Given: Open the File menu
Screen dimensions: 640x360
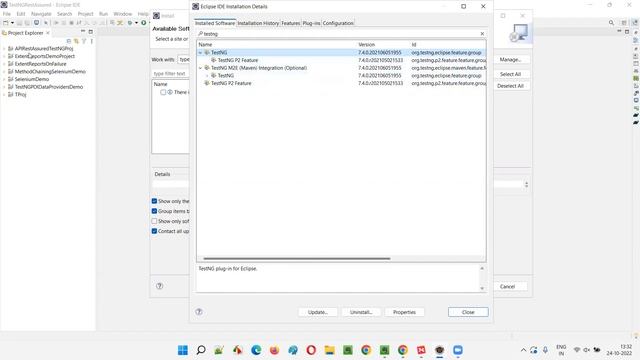Looking at the screenshot, I should click(x=7, y=14).
